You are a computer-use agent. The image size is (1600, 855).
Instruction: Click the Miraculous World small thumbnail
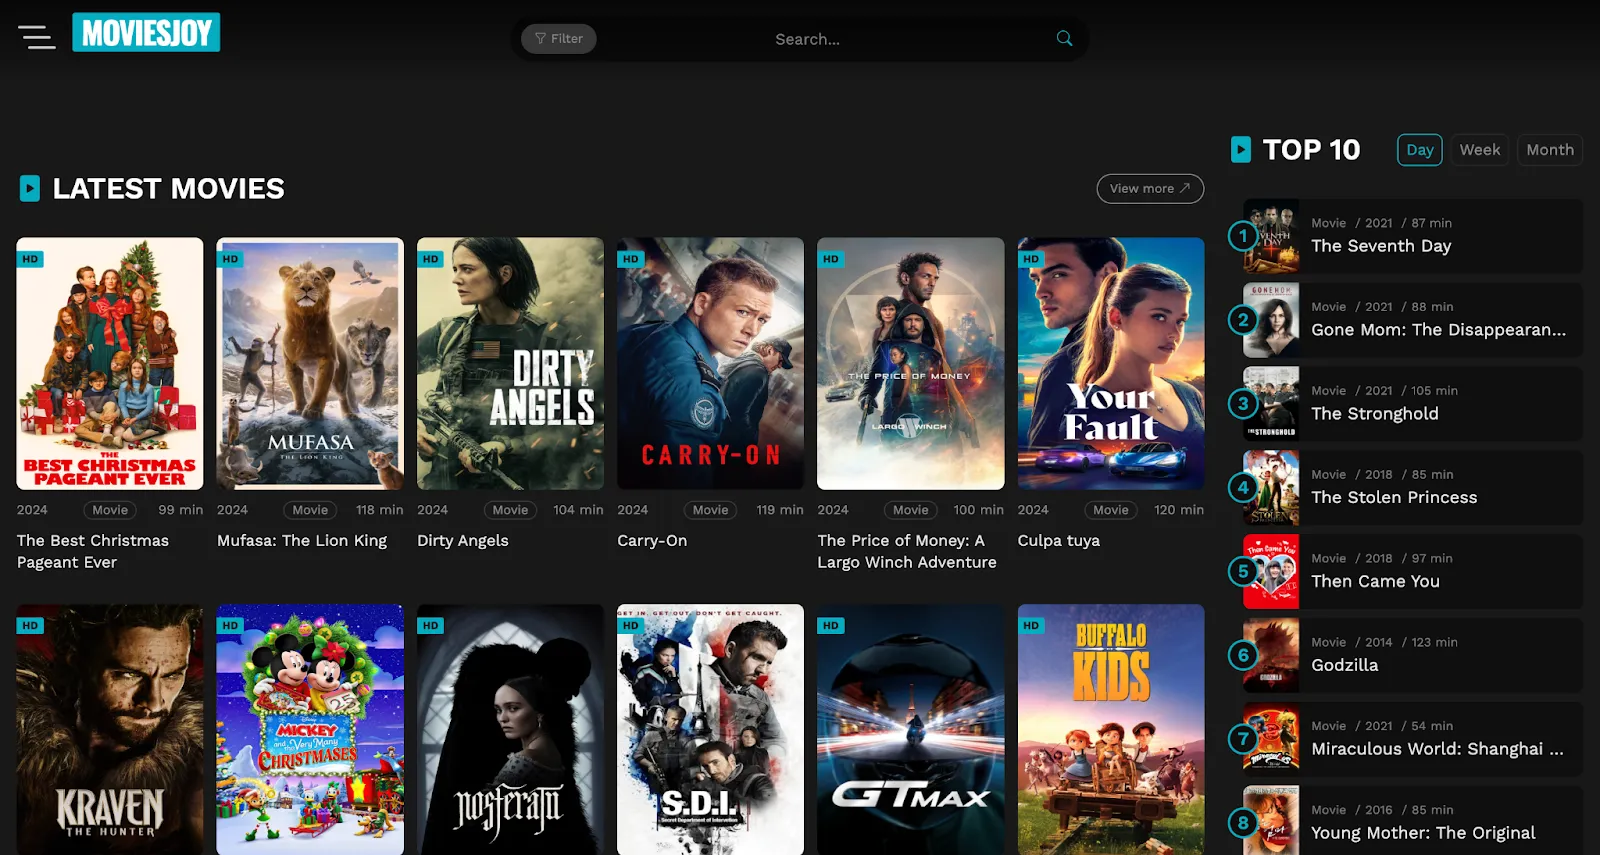[1271, 739]
